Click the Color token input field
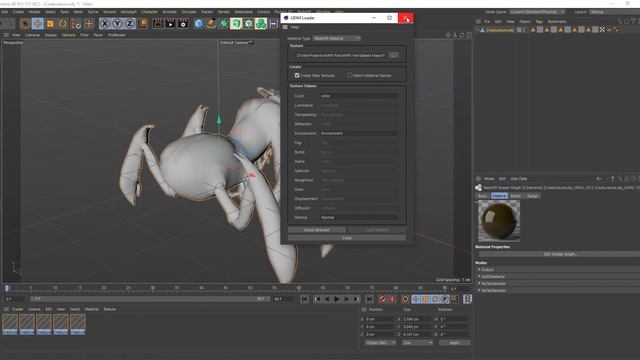Screen dimensions: 640x360 click(x=359, y=96)
